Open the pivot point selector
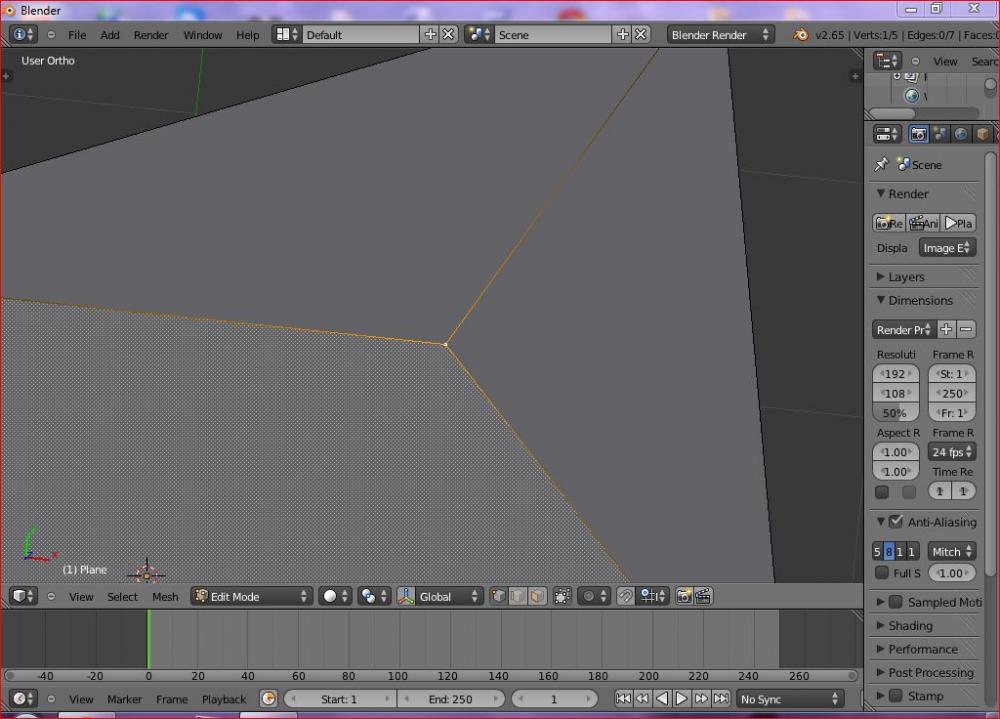The width and height of the screenshot is (1000, 719). [x=374, y=596]
